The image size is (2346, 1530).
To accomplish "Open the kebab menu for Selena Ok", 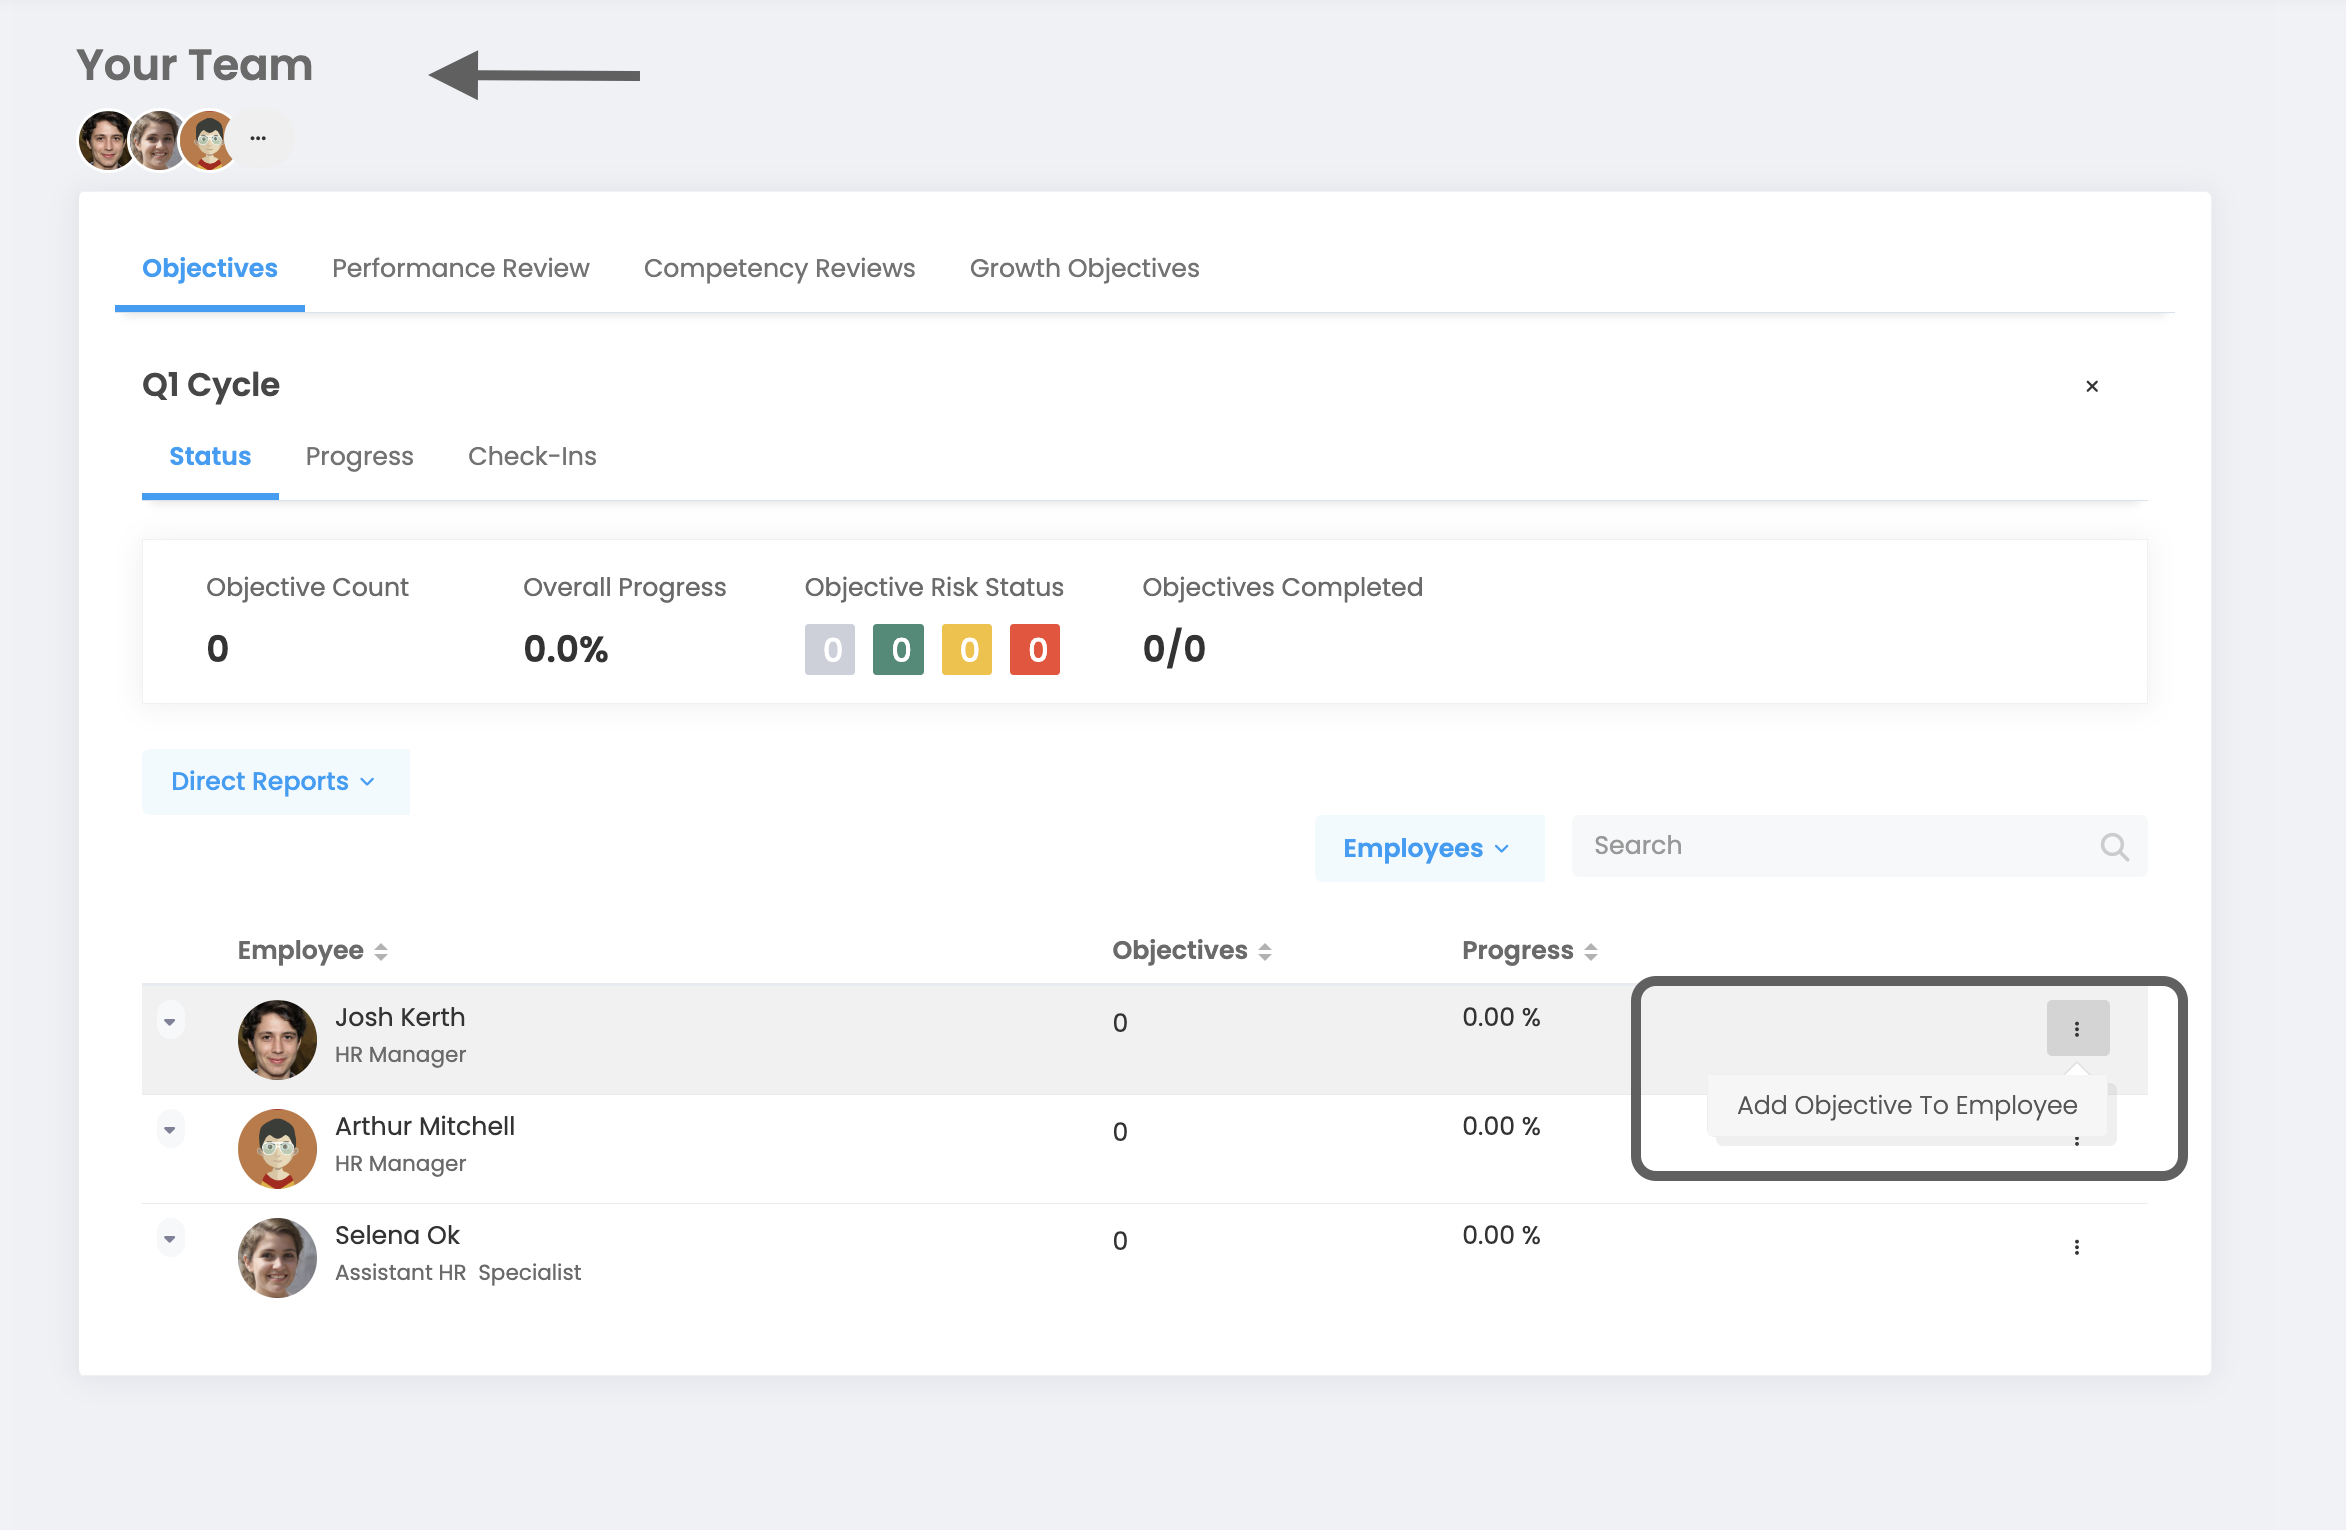I will point(2077,1247).
